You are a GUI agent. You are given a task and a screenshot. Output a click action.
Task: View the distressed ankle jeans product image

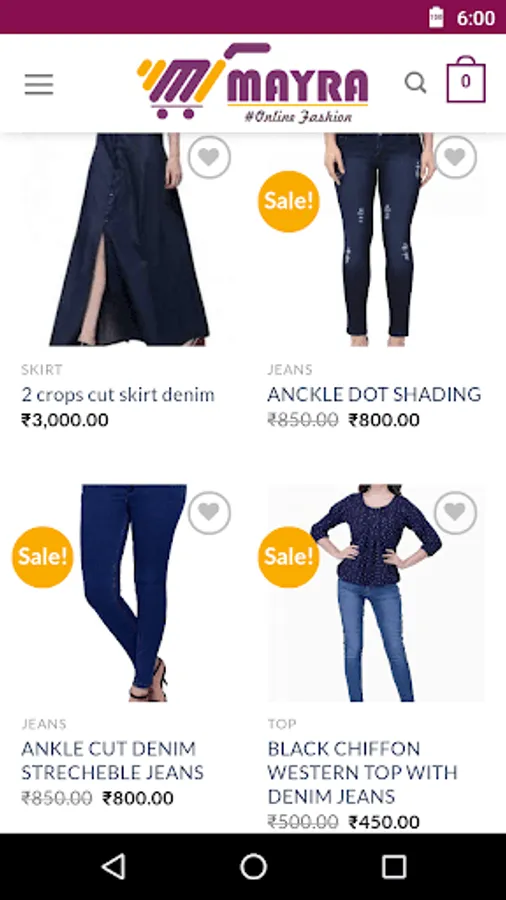376,239
